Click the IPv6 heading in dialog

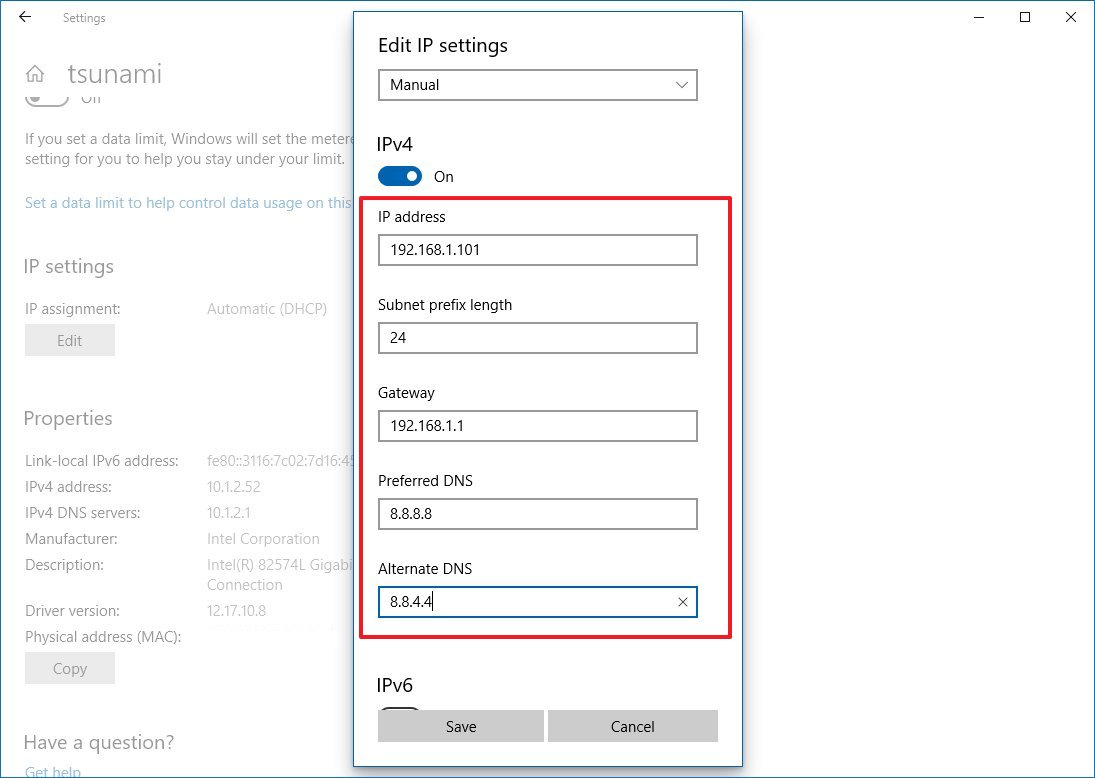coord(395,685)
